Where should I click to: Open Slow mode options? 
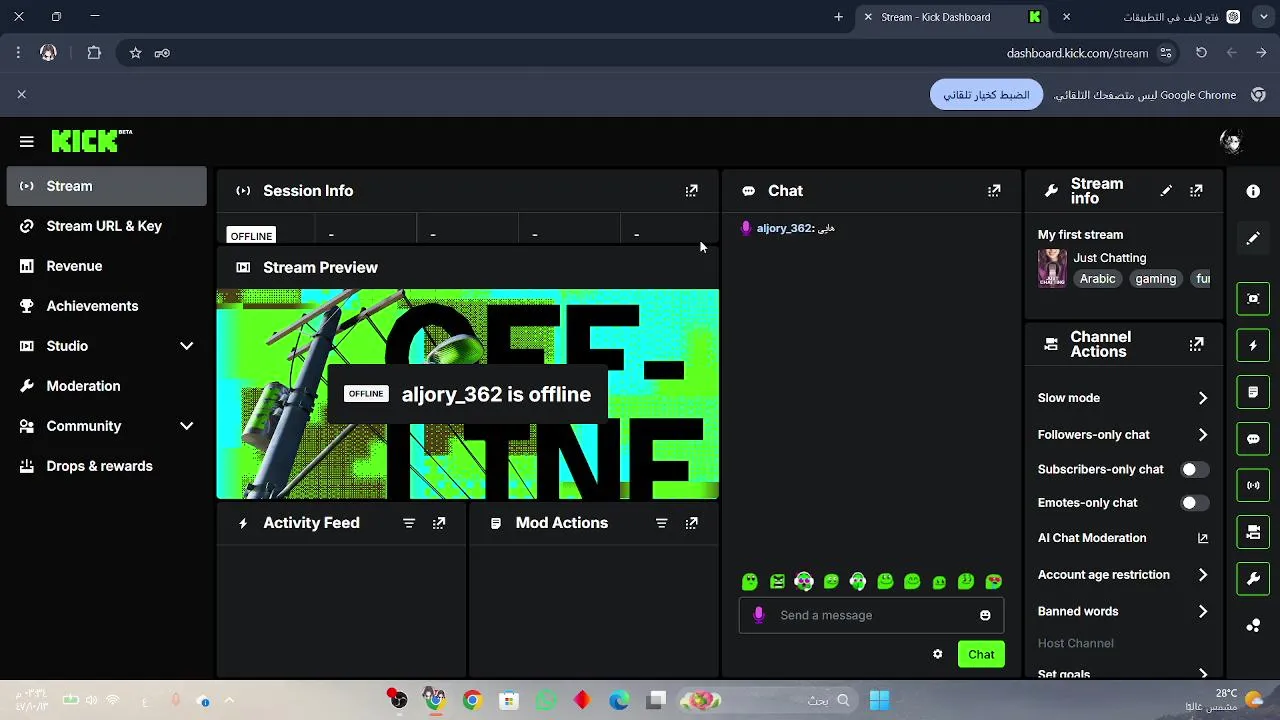[x=1124, y=398]
